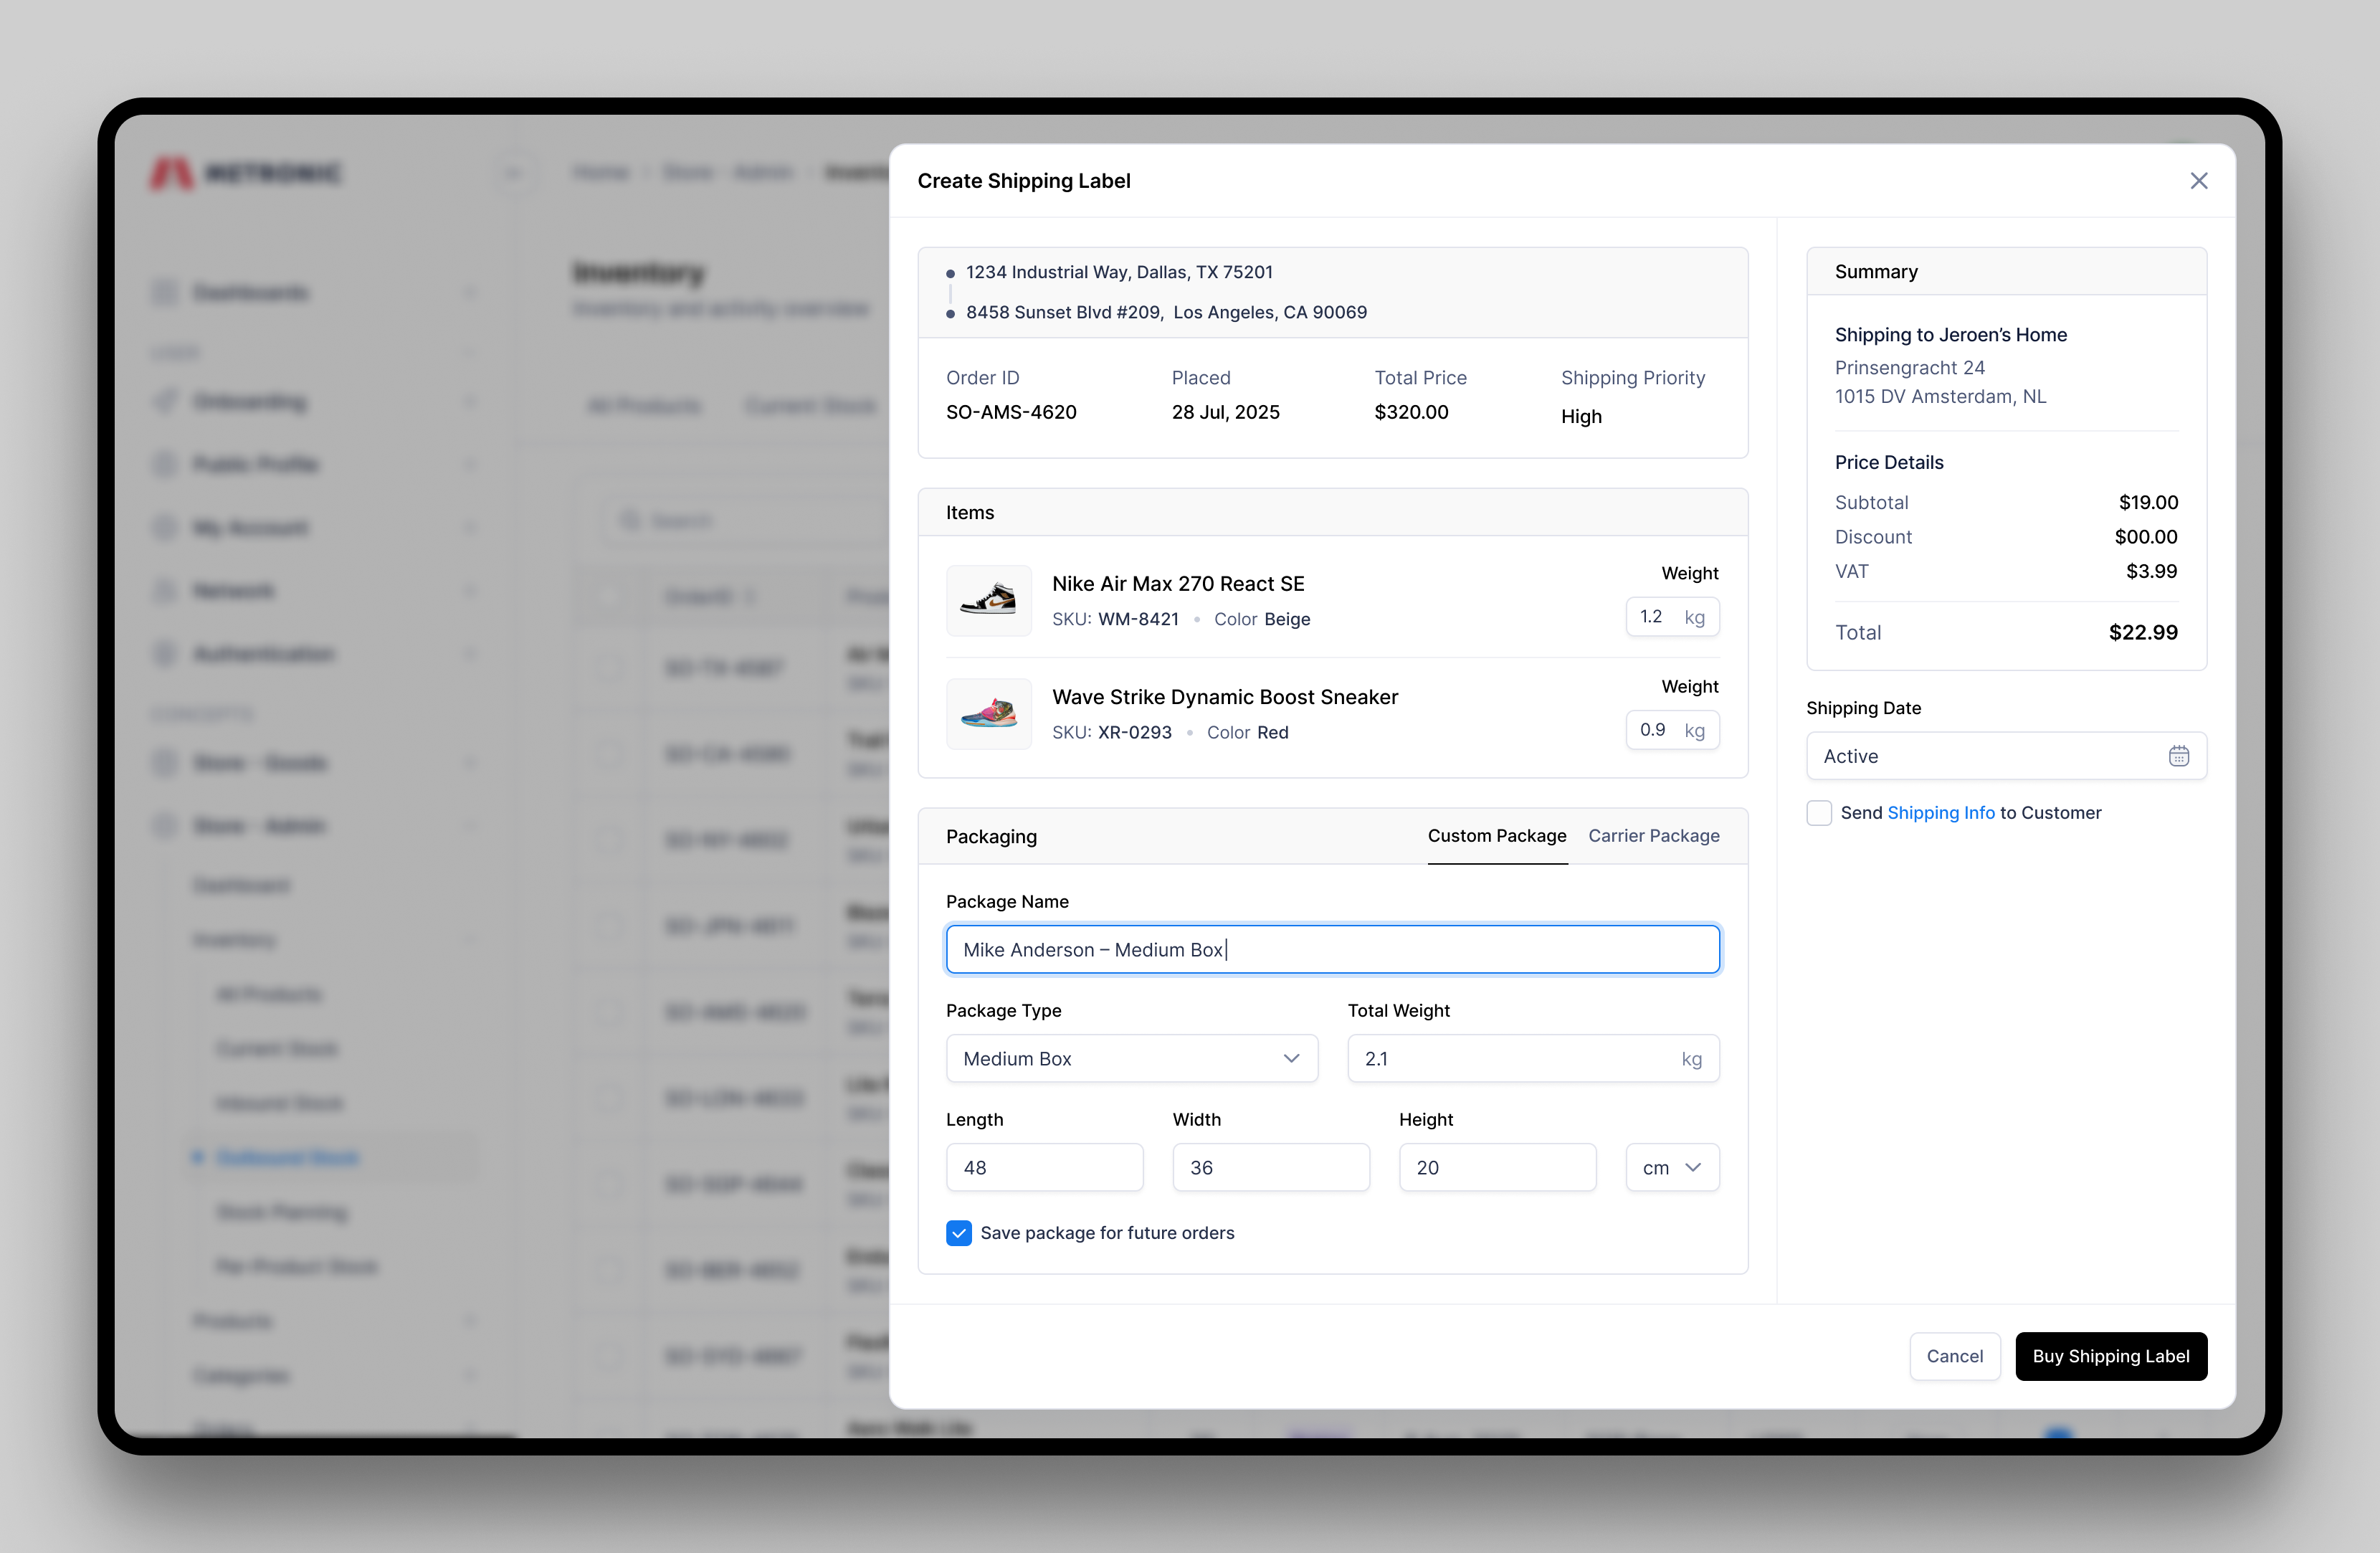
Task: Click the Shipping Priority High value
Action: click(x=1581, y=416)
